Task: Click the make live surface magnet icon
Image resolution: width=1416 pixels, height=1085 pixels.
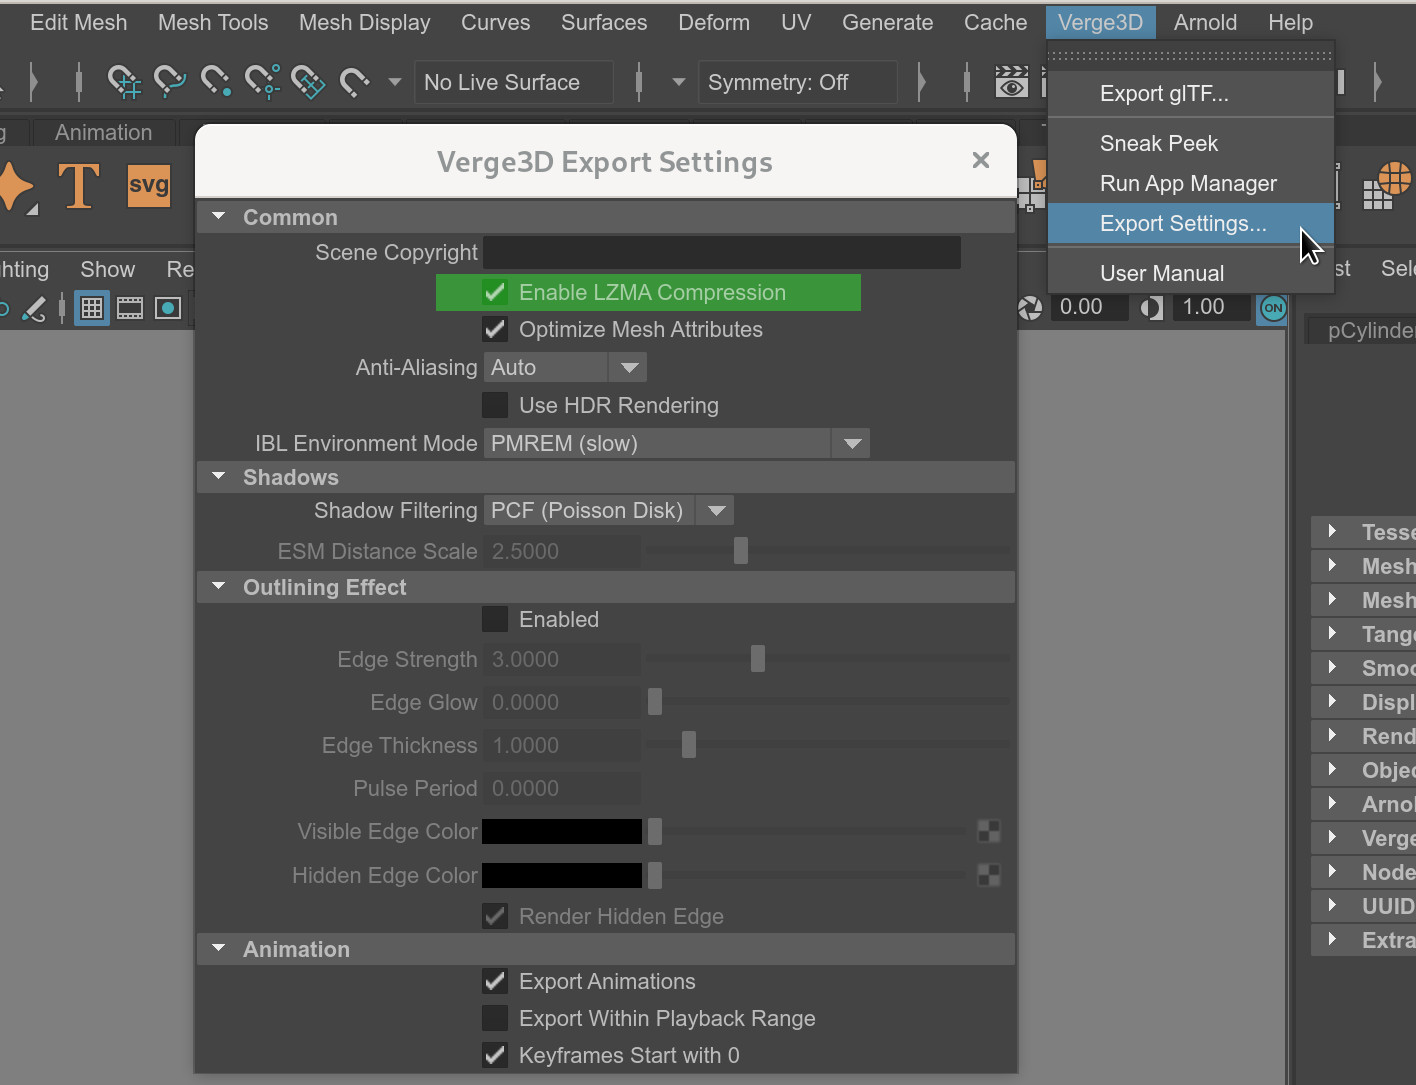Action: (x=354, y=82)
